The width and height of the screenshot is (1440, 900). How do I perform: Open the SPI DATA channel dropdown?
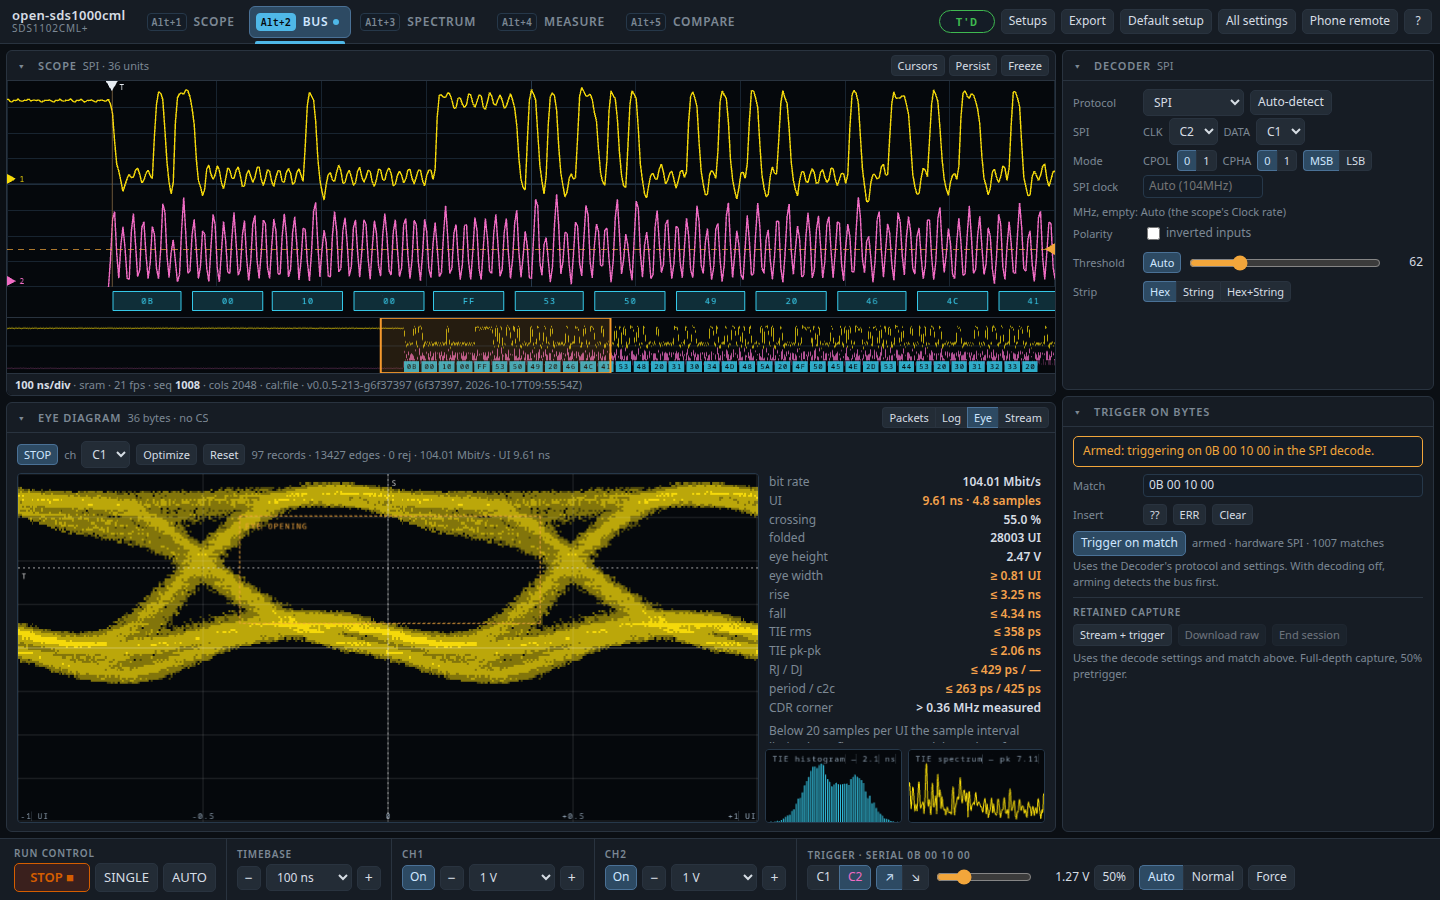coord(1280,132)
